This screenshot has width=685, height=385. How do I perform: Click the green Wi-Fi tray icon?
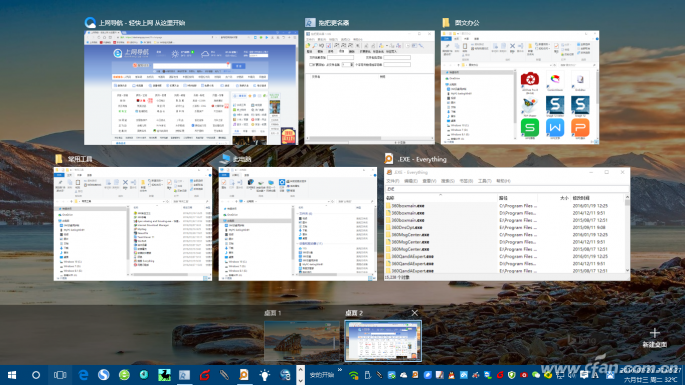click(353, 375)
